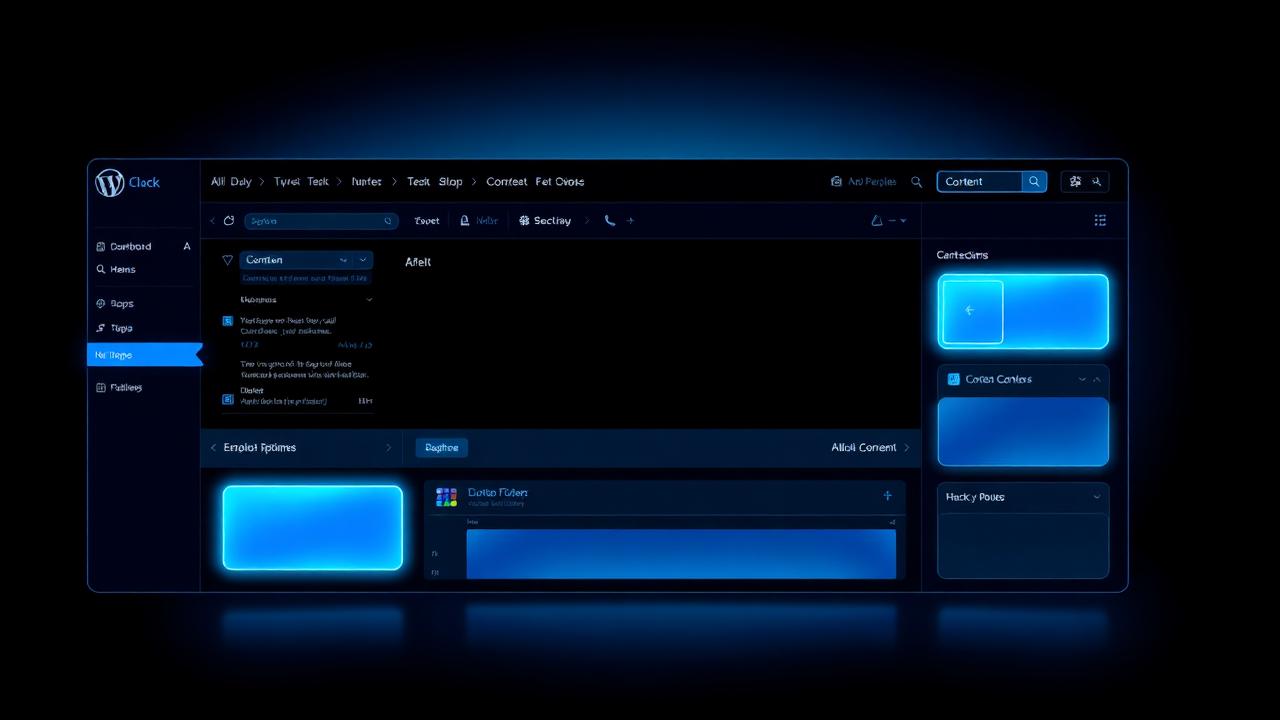
Task: Click the Aru Perples link
Action: click(x=872, y=182)
